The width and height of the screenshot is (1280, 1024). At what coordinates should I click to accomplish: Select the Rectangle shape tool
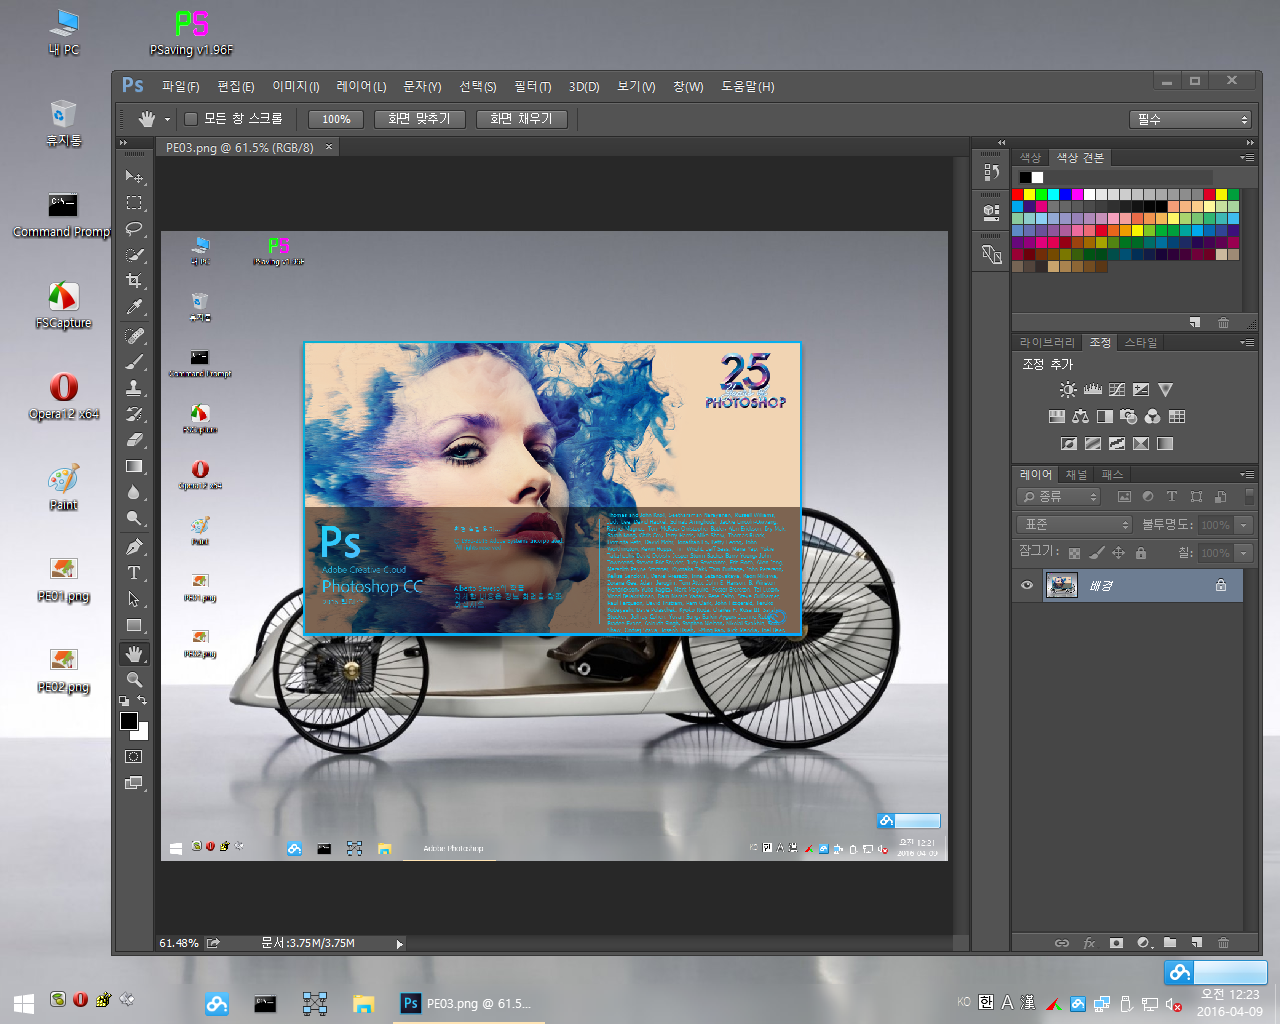coord(134,625)
